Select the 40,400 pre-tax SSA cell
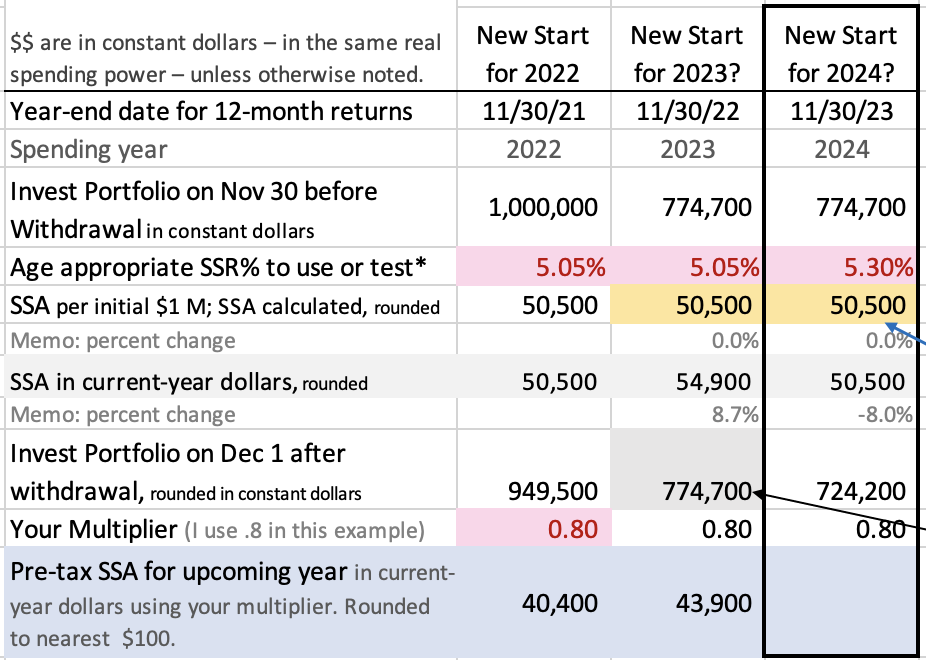926x660 pixels. tap(533, 603)
